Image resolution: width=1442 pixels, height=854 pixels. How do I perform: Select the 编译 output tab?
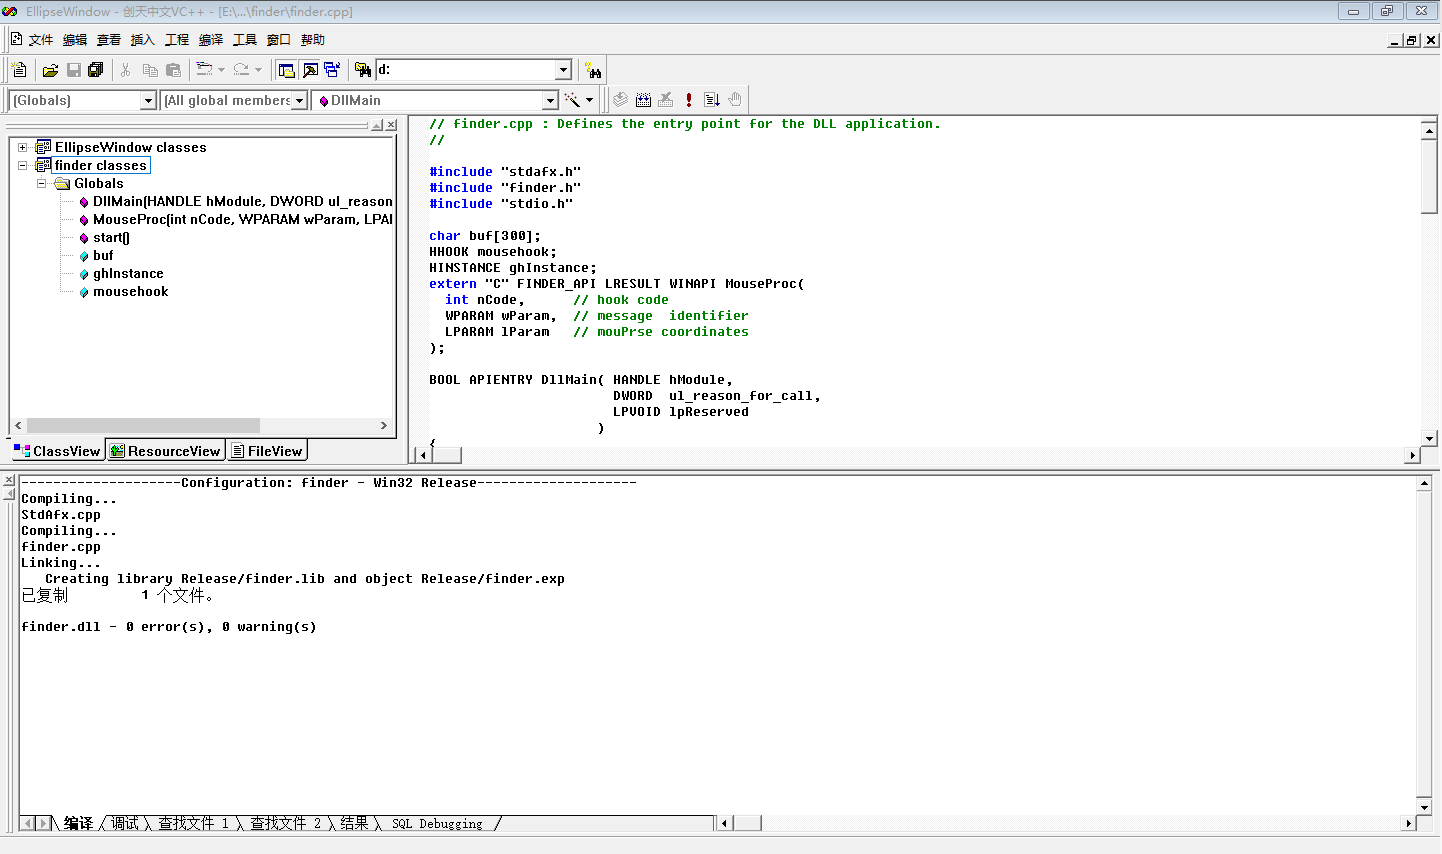point(78,823)
